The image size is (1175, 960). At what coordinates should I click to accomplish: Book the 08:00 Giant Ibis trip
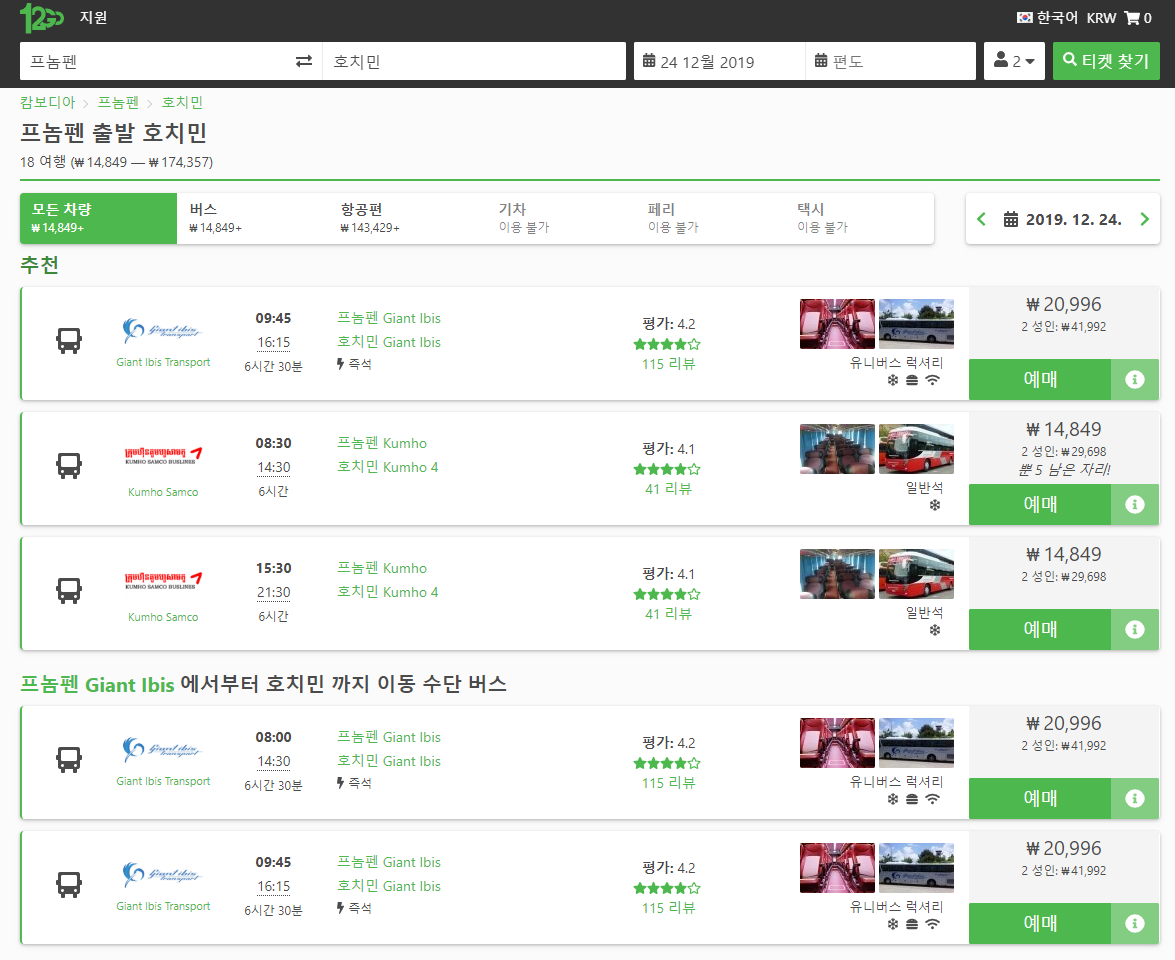click(1040, 798)
